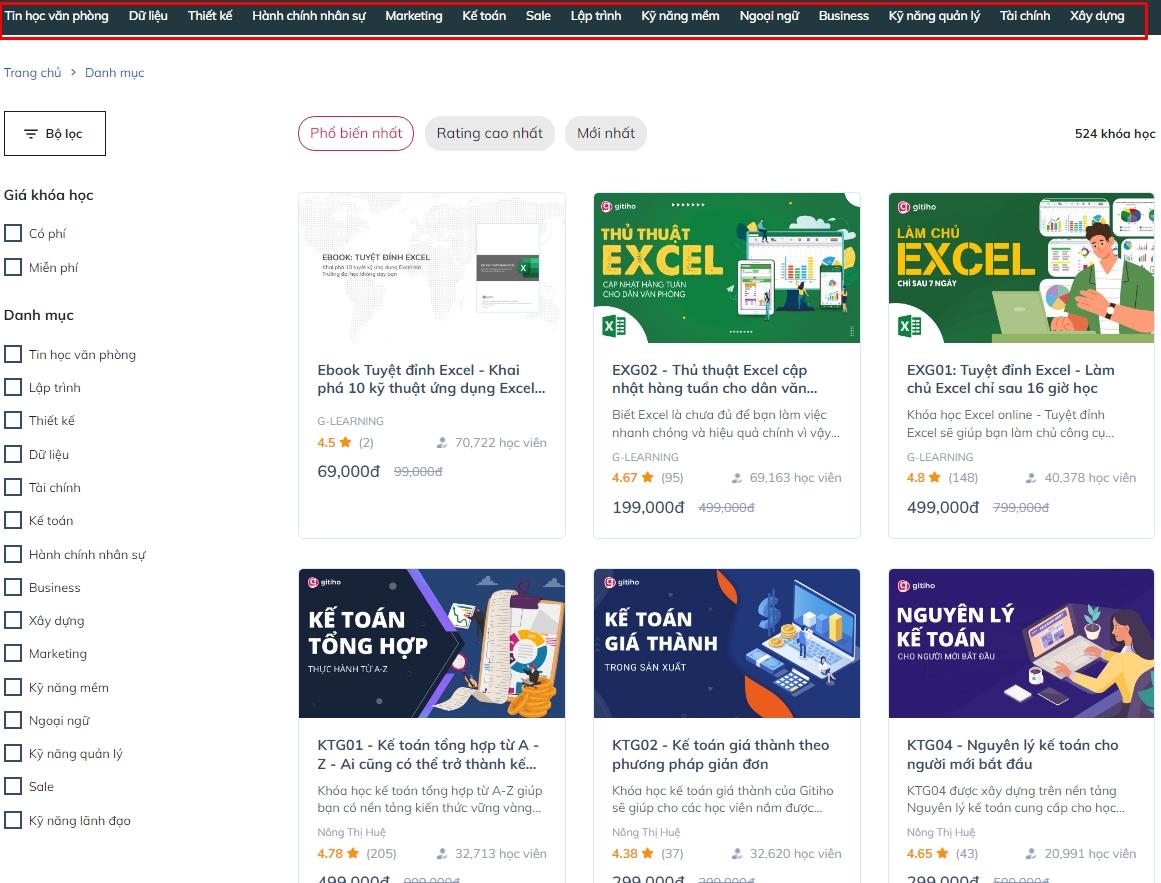The width and height of the screenshot is (1161, 883).
Task: Tick Tài chính category checkbox
Action: click(13, 487)
